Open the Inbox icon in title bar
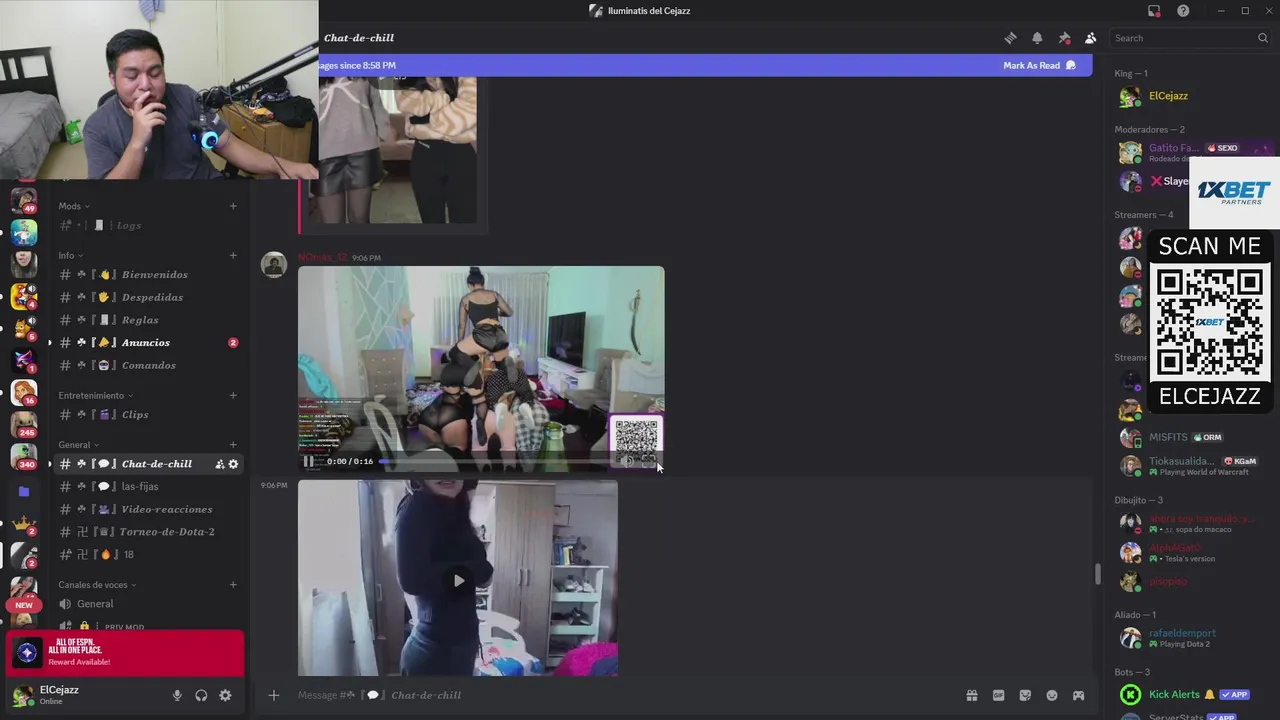 [1154, 11]
